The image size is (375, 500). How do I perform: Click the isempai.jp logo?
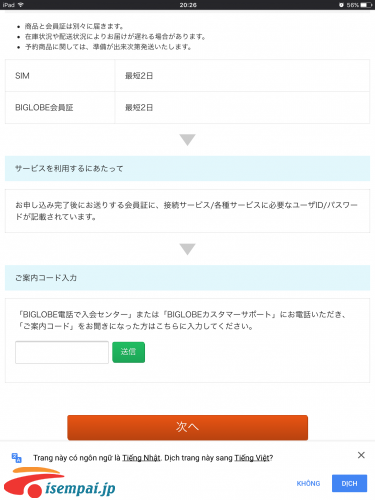60,483
